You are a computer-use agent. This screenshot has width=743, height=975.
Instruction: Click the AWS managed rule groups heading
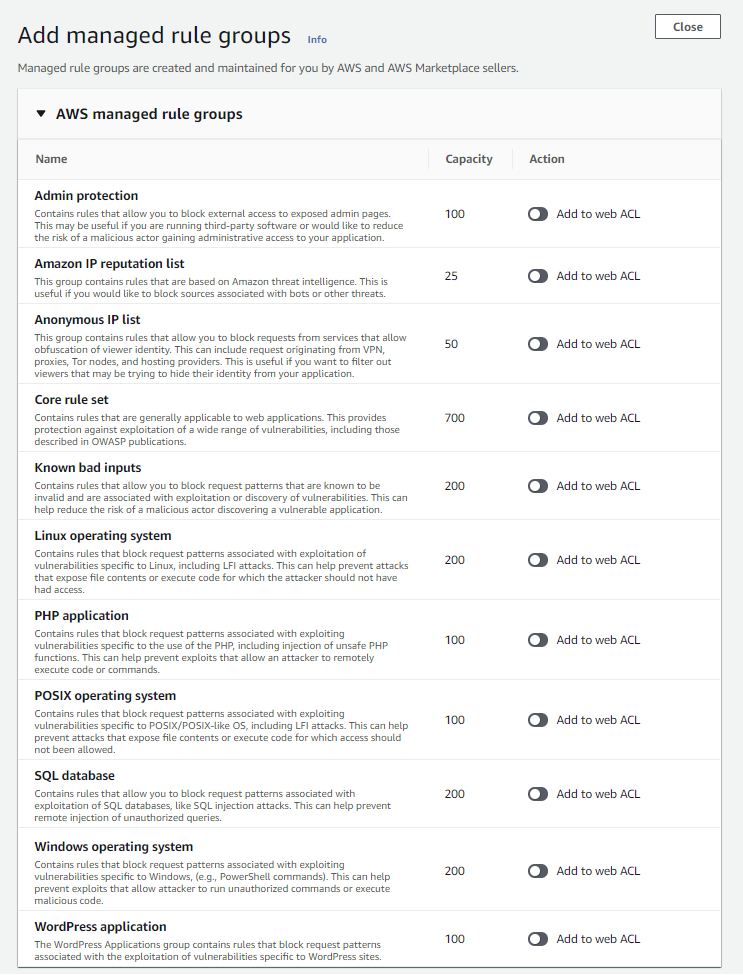pos(149,114)
